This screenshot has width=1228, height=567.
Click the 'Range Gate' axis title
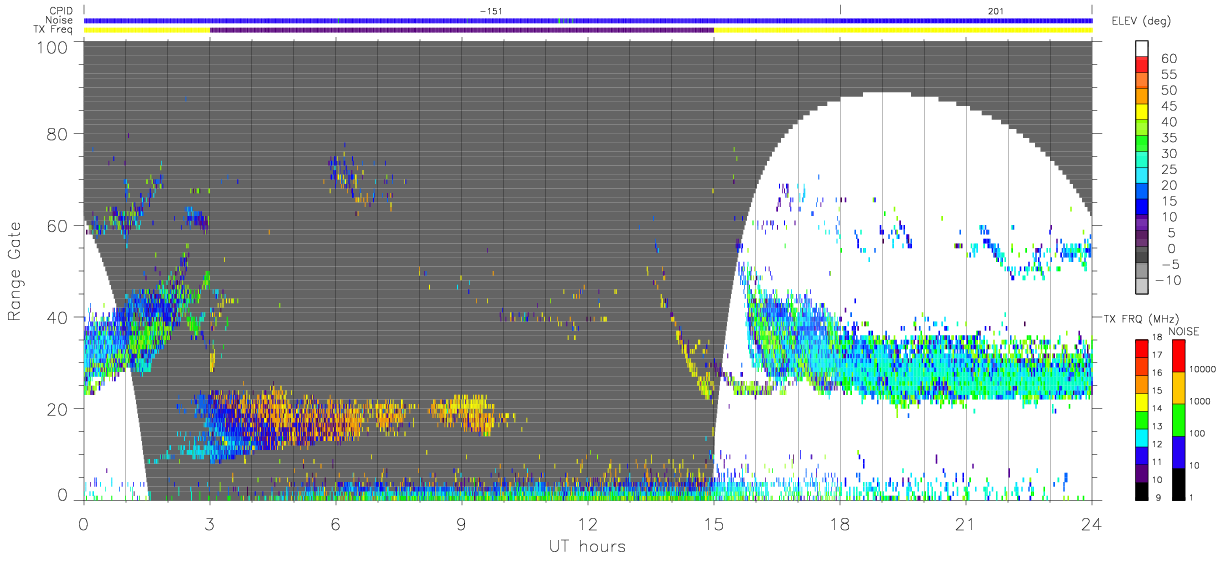click(15, 271)
